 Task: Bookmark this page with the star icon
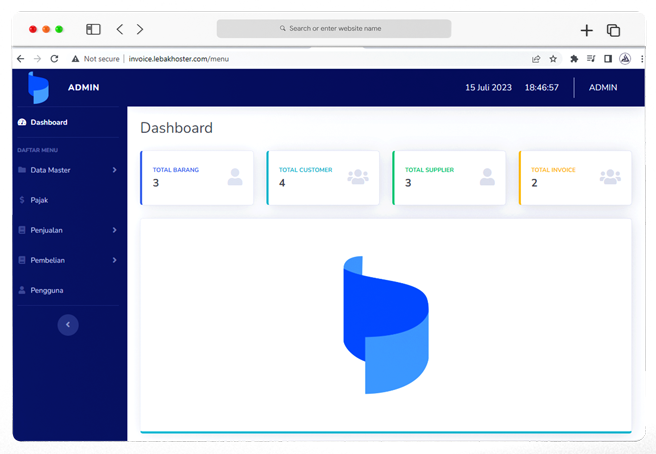click(x=553, y=59)
